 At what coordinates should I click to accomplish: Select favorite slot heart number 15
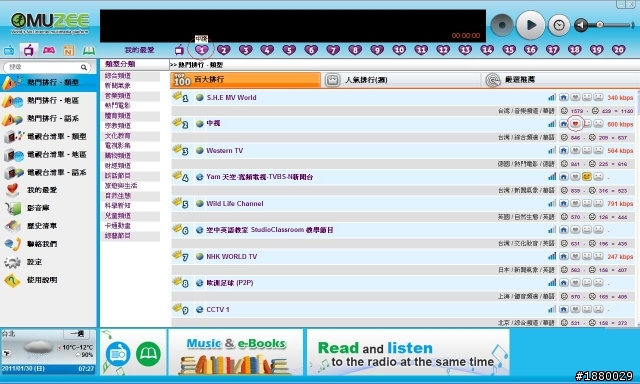[509, 50]
